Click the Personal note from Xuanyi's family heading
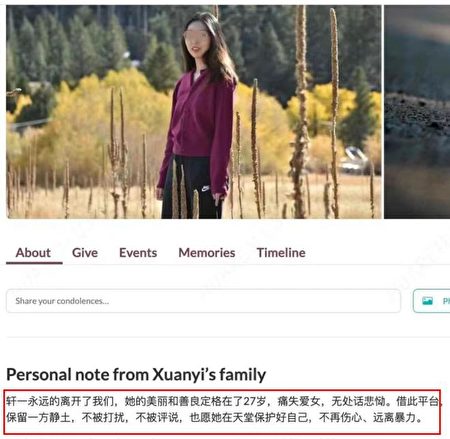Viewport: 450px width, 439px height. tap(136, 374)
